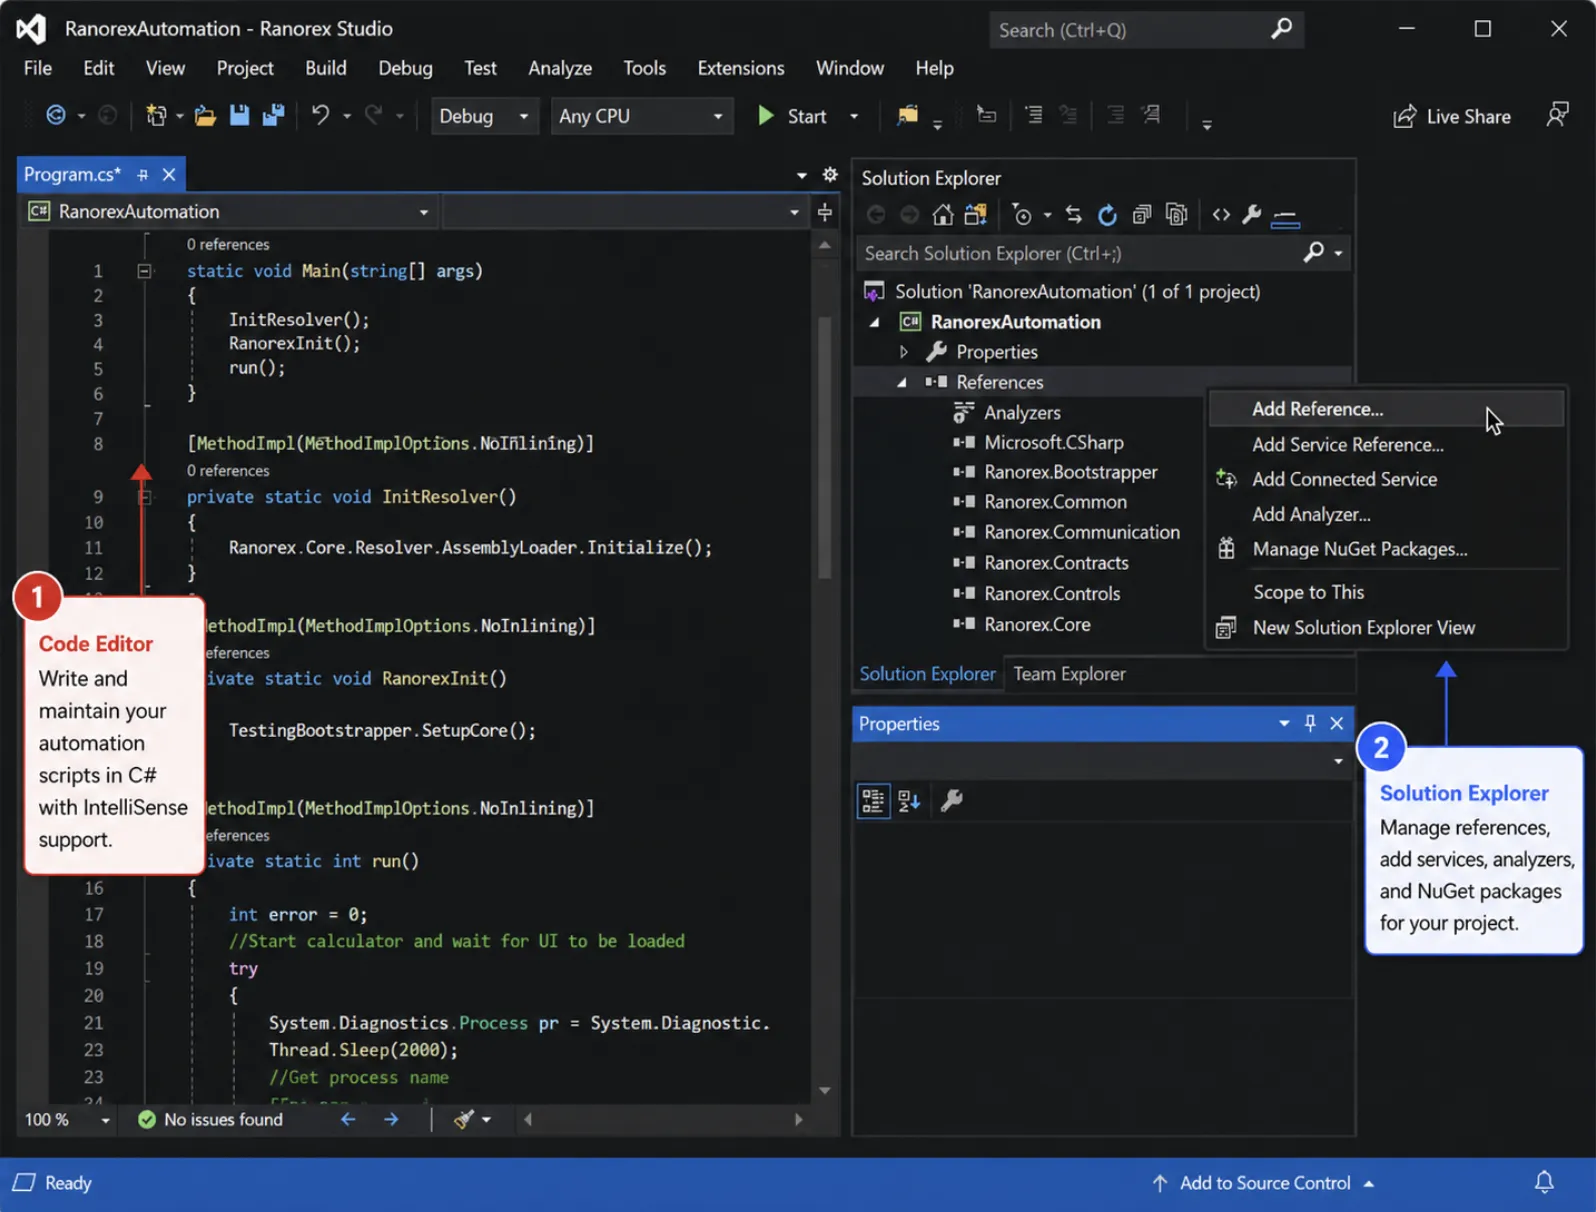The width and height of the screenshot is (1596, 1212).
Task: Open the code cleanup broom icon
Action: click(464, 1120)
